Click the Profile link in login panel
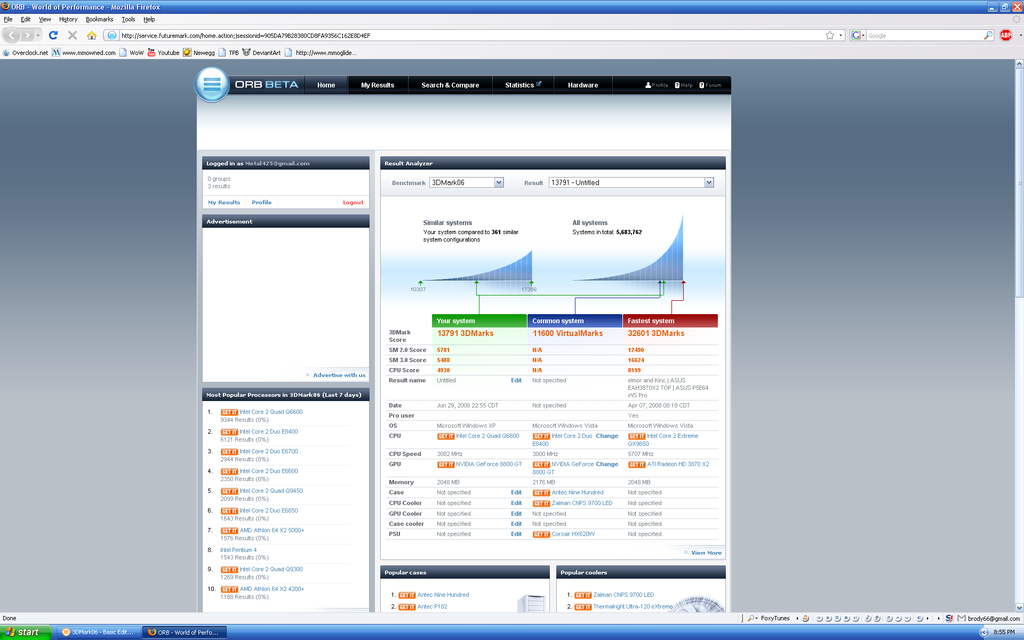 tap(261, 202)
